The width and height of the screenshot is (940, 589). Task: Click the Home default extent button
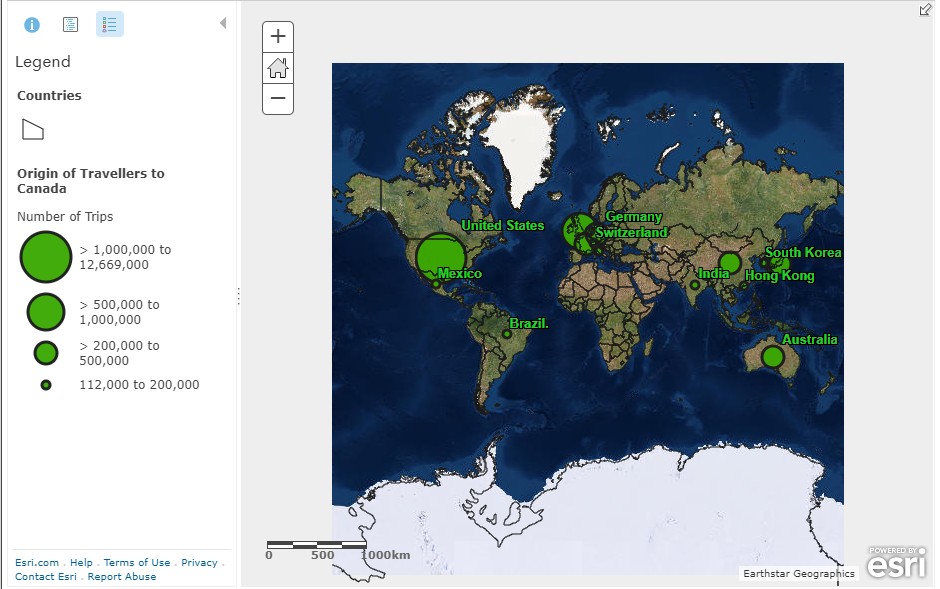277,68
